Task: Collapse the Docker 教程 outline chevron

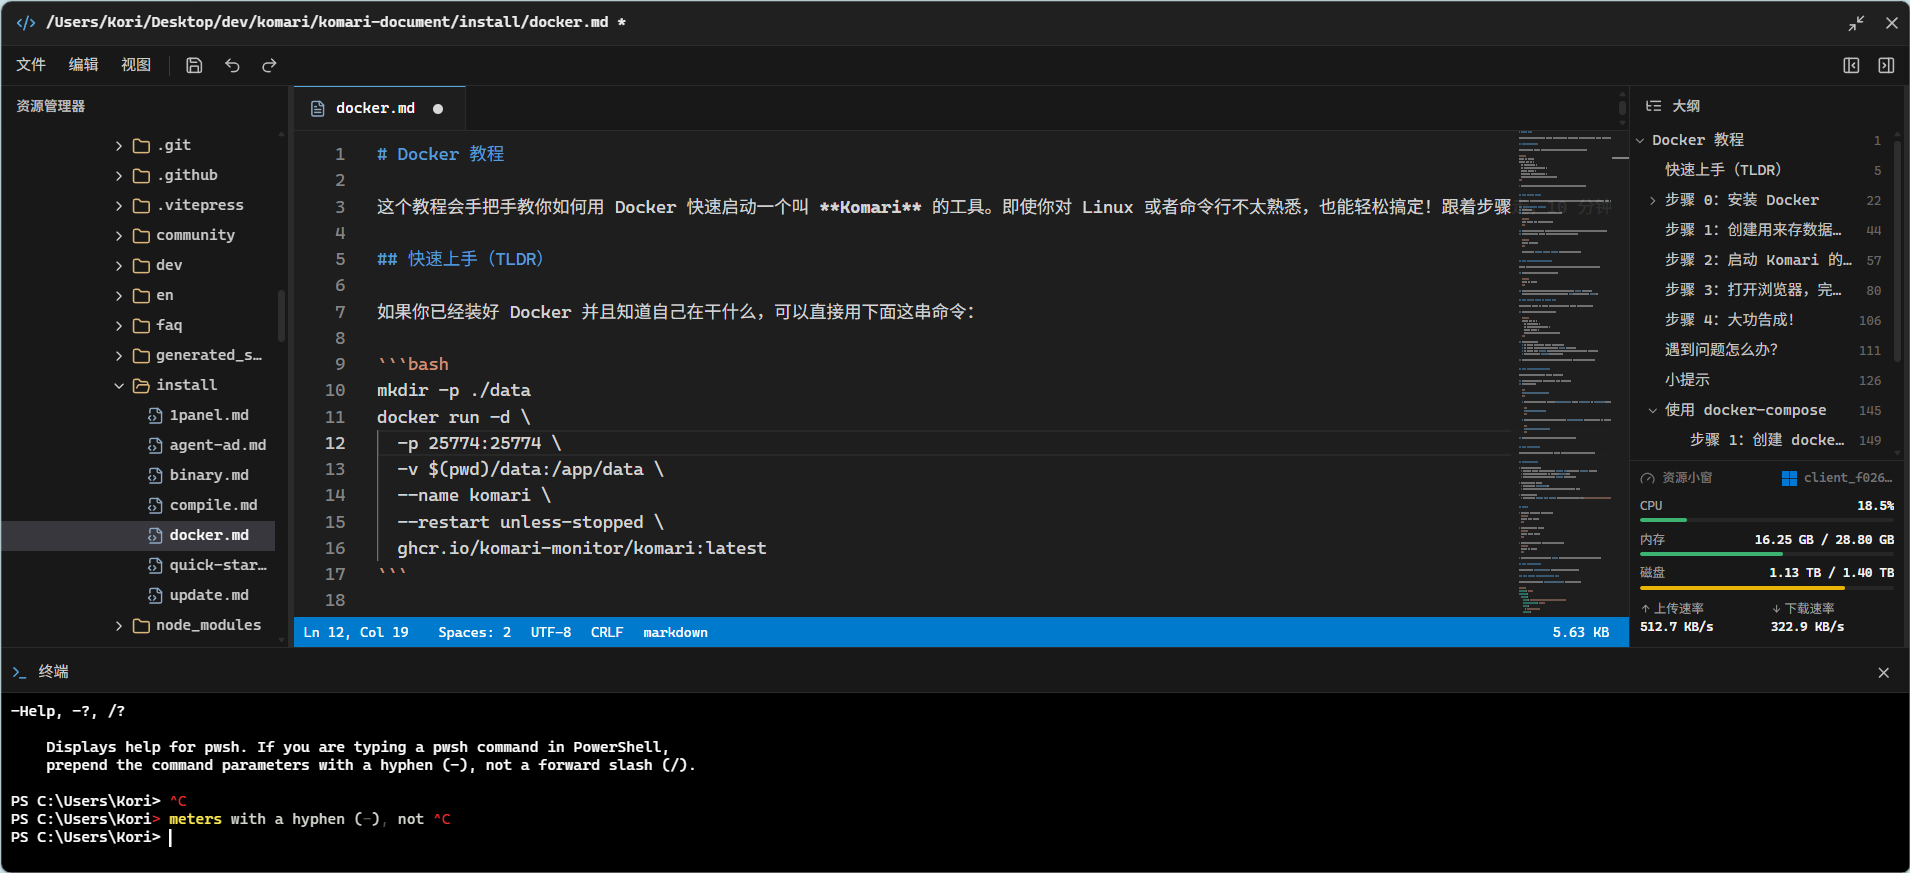Action: [1640, 141]
